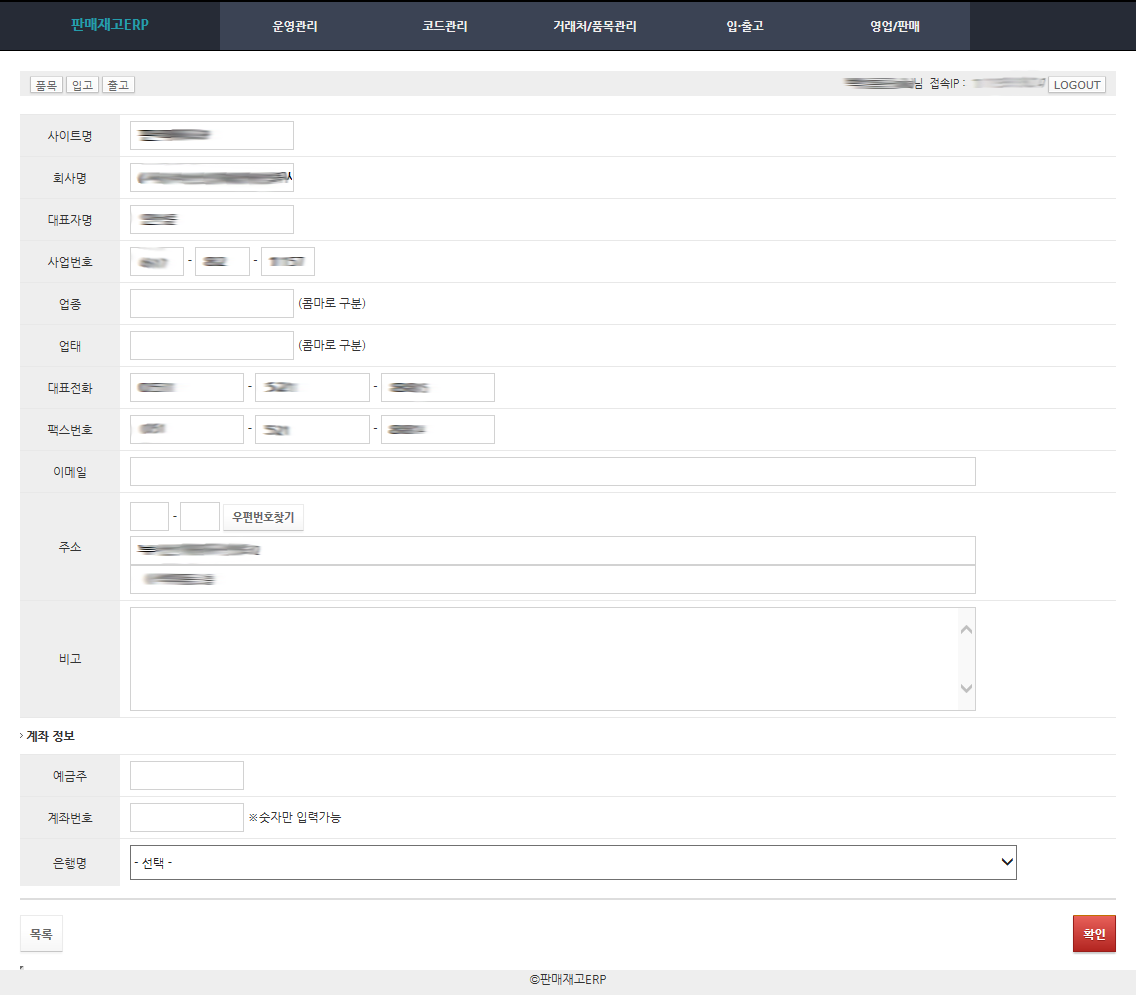Go back with the 목록 button

tap(41, 934)
